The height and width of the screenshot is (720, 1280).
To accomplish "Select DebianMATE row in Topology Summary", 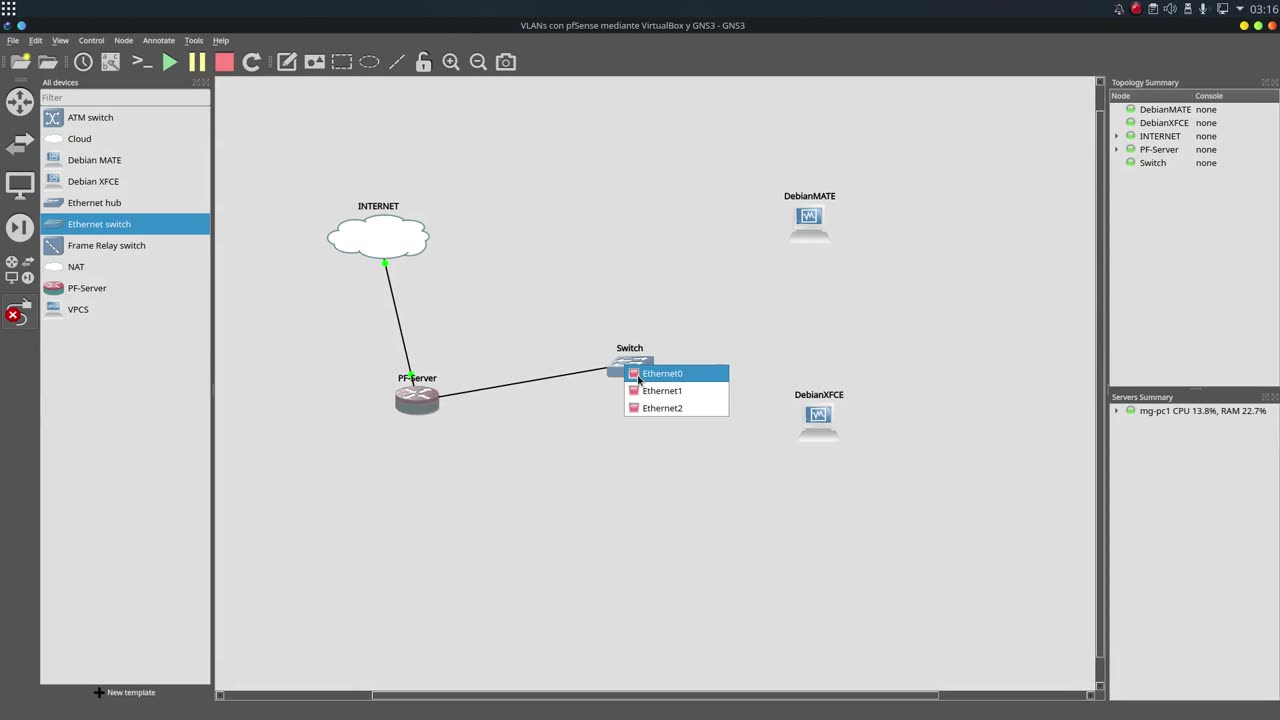I will (x=1194, y=109).
